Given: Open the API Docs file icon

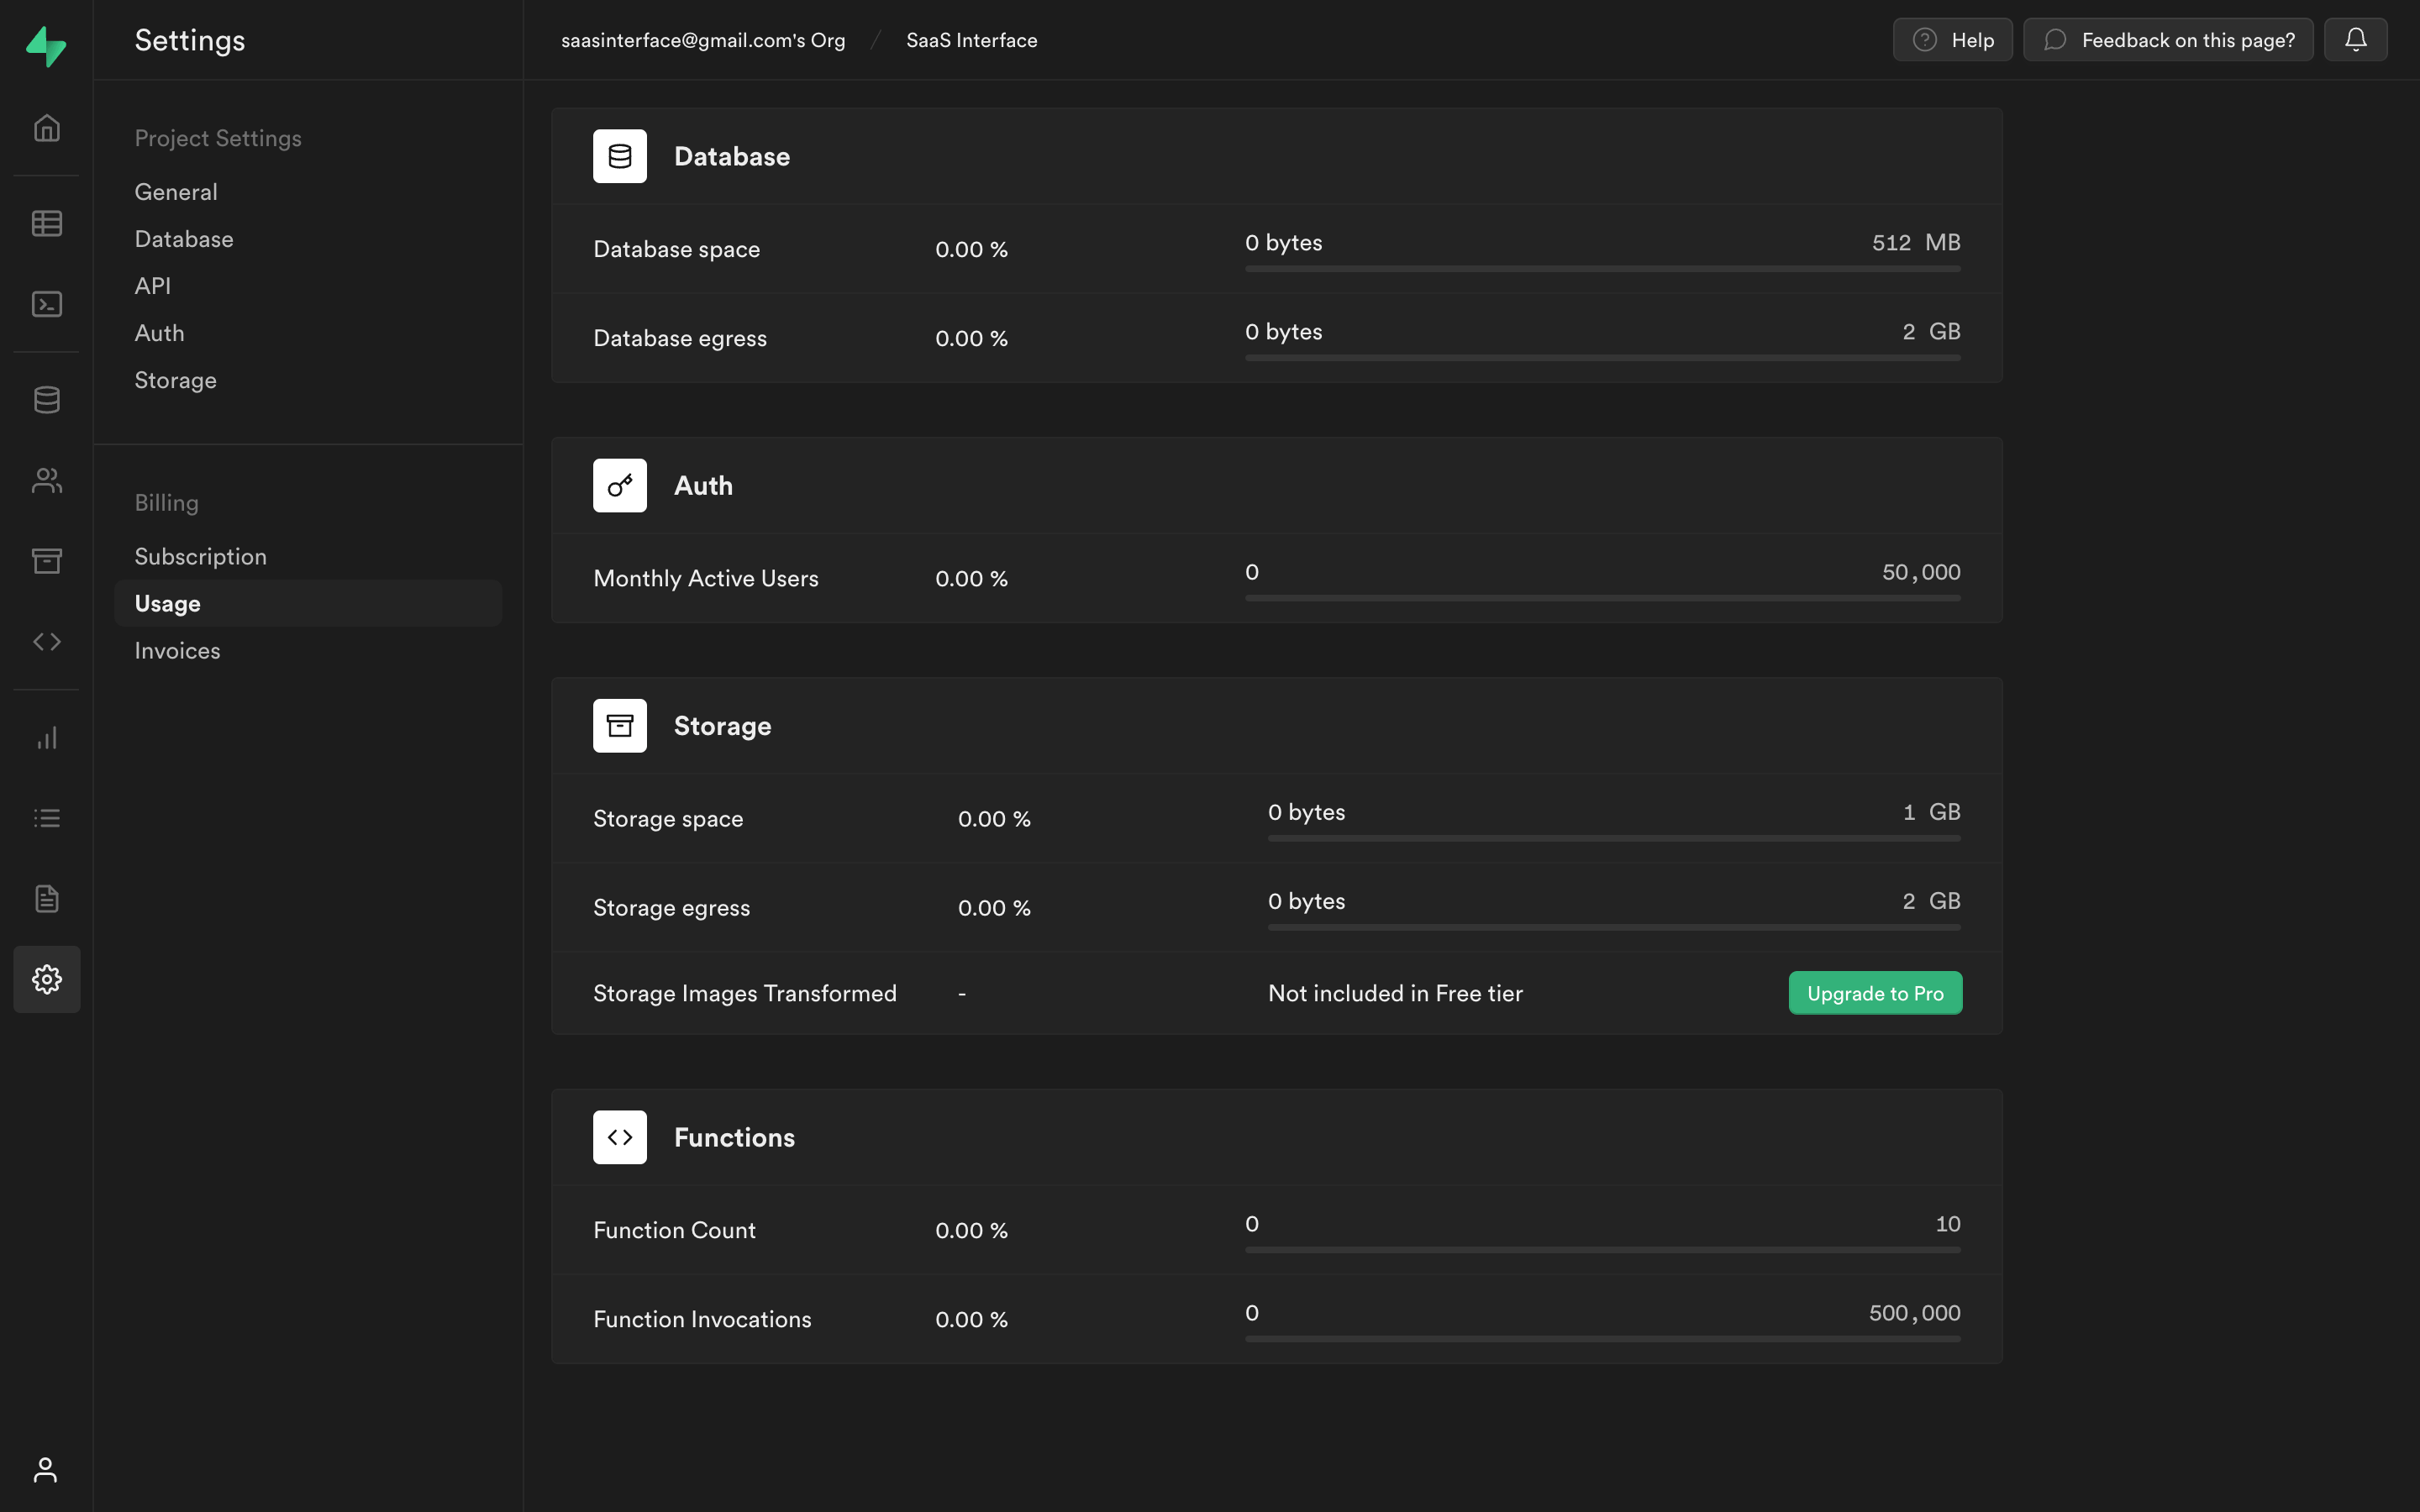Looking at the screenshot, I should click(x=46, y=898).
